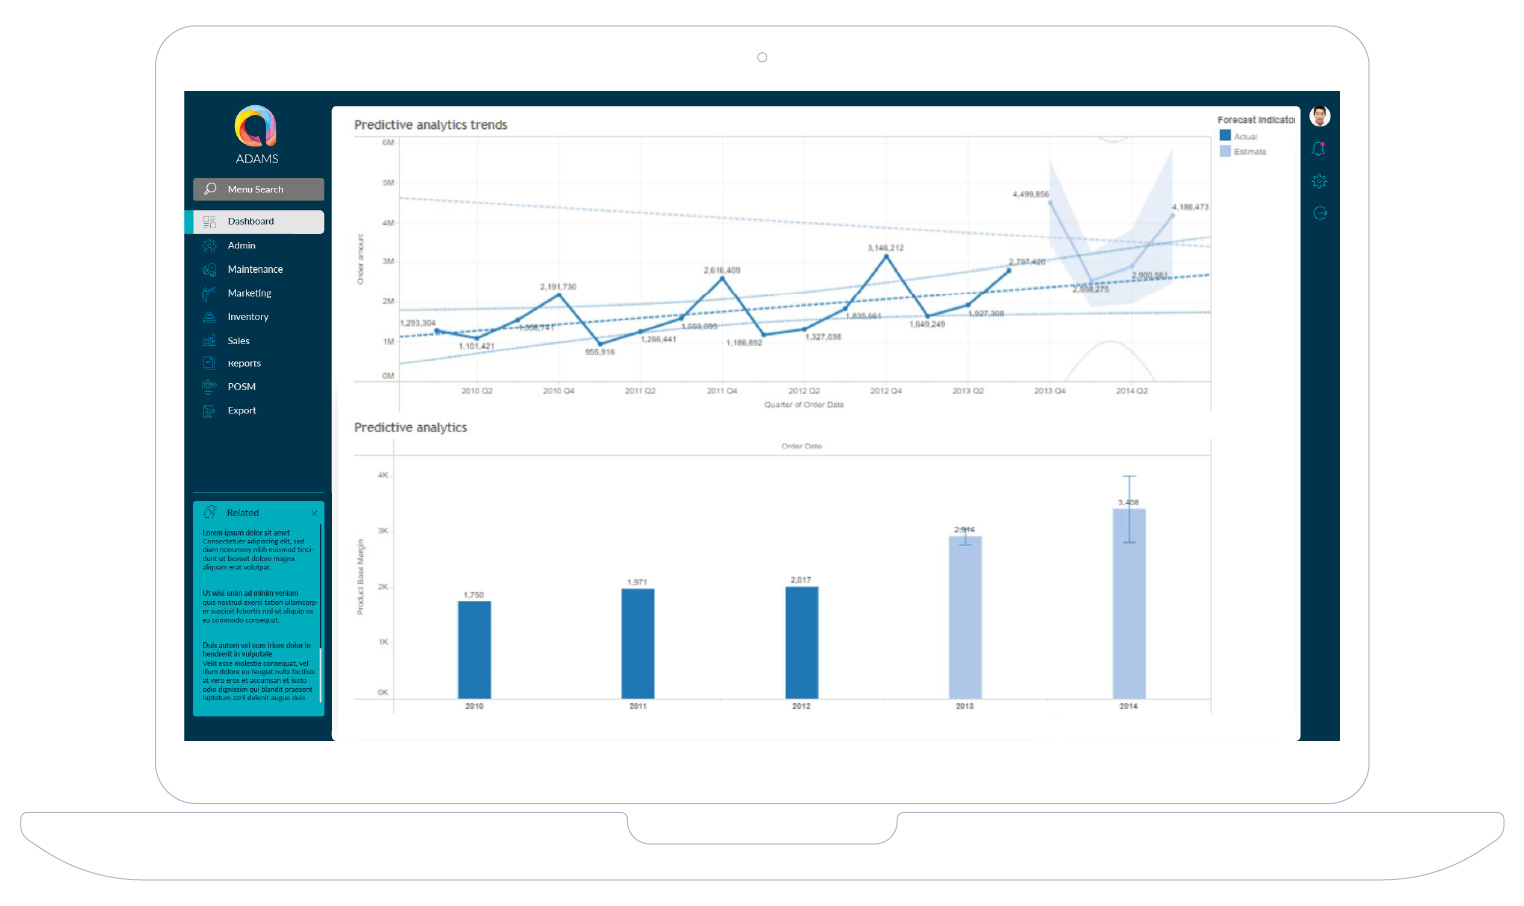Close the Related panel
The width and height of the screenshot is (1524, 906).
click(314, 513)
